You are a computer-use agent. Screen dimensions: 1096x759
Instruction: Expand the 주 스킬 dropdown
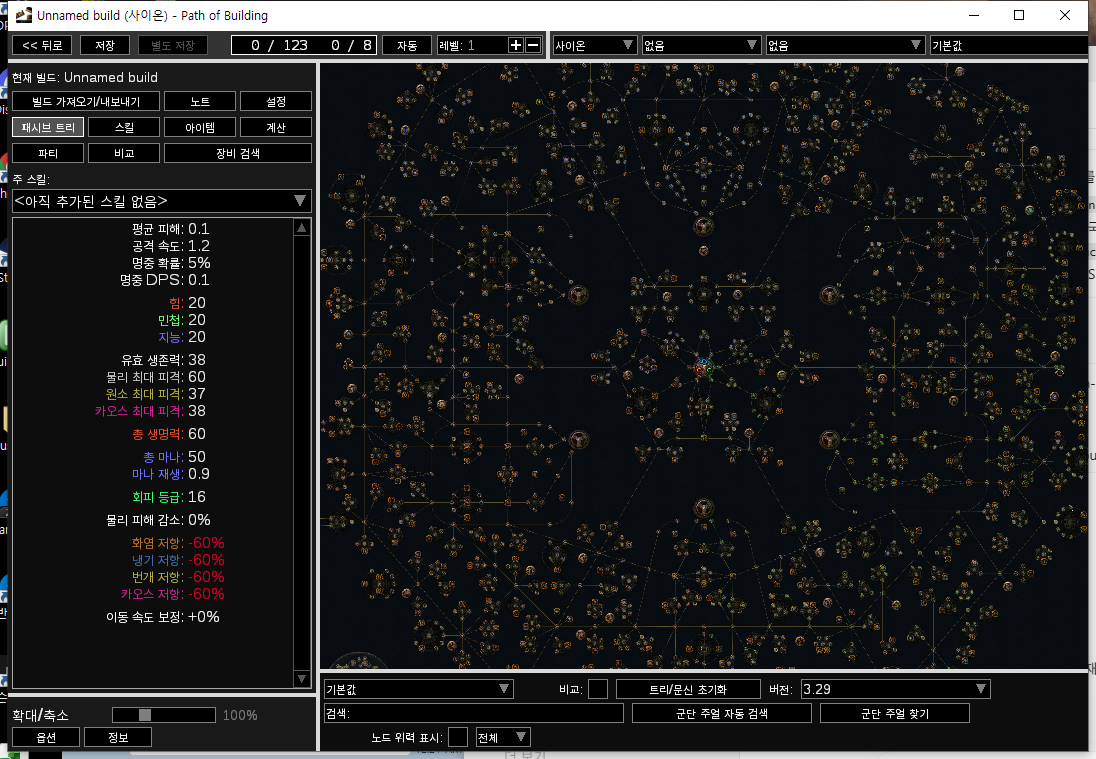(161, 201)
